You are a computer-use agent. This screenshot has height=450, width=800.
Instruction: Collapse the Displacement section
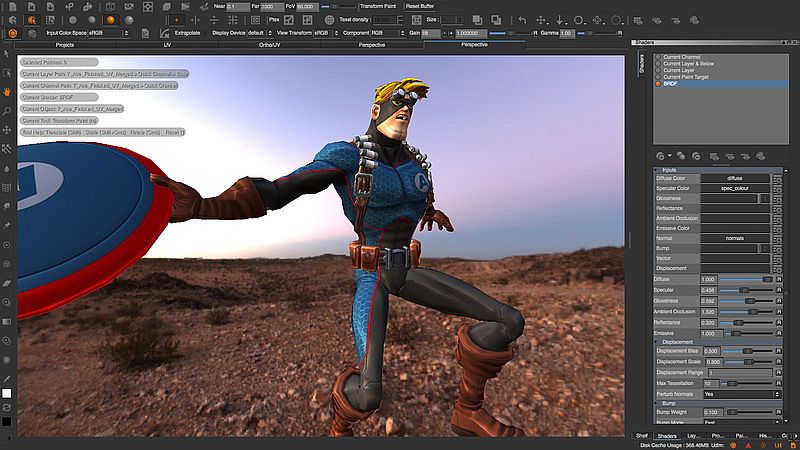pyautogui.click(x=657, y=342)
